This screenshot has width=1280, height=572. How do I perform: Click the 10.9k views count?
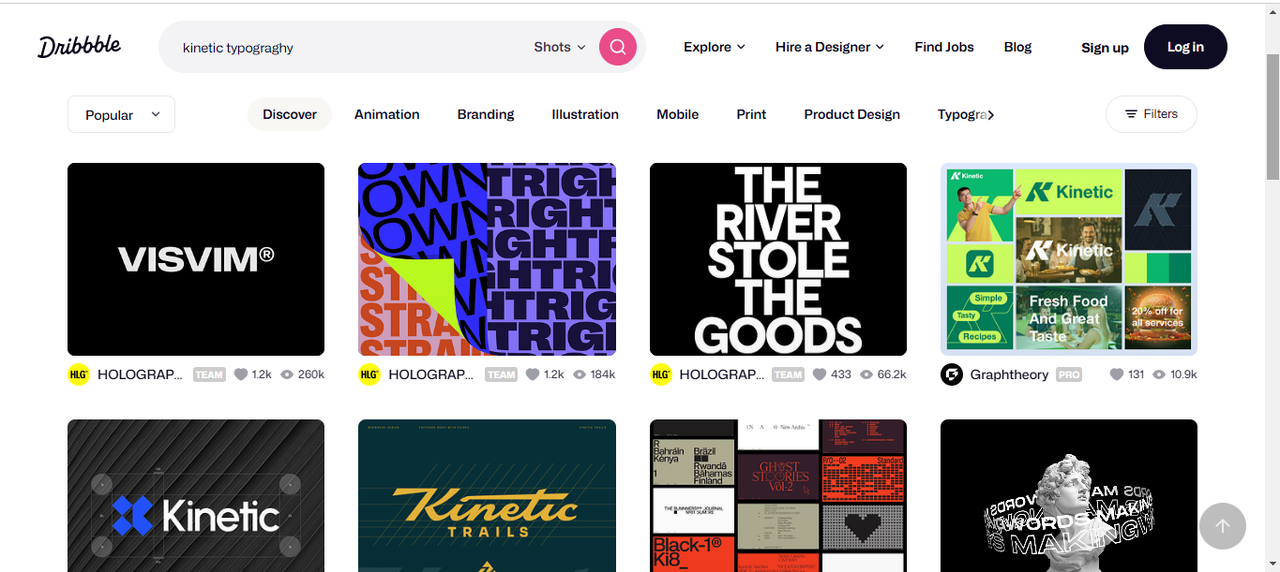coord(1184,374)
